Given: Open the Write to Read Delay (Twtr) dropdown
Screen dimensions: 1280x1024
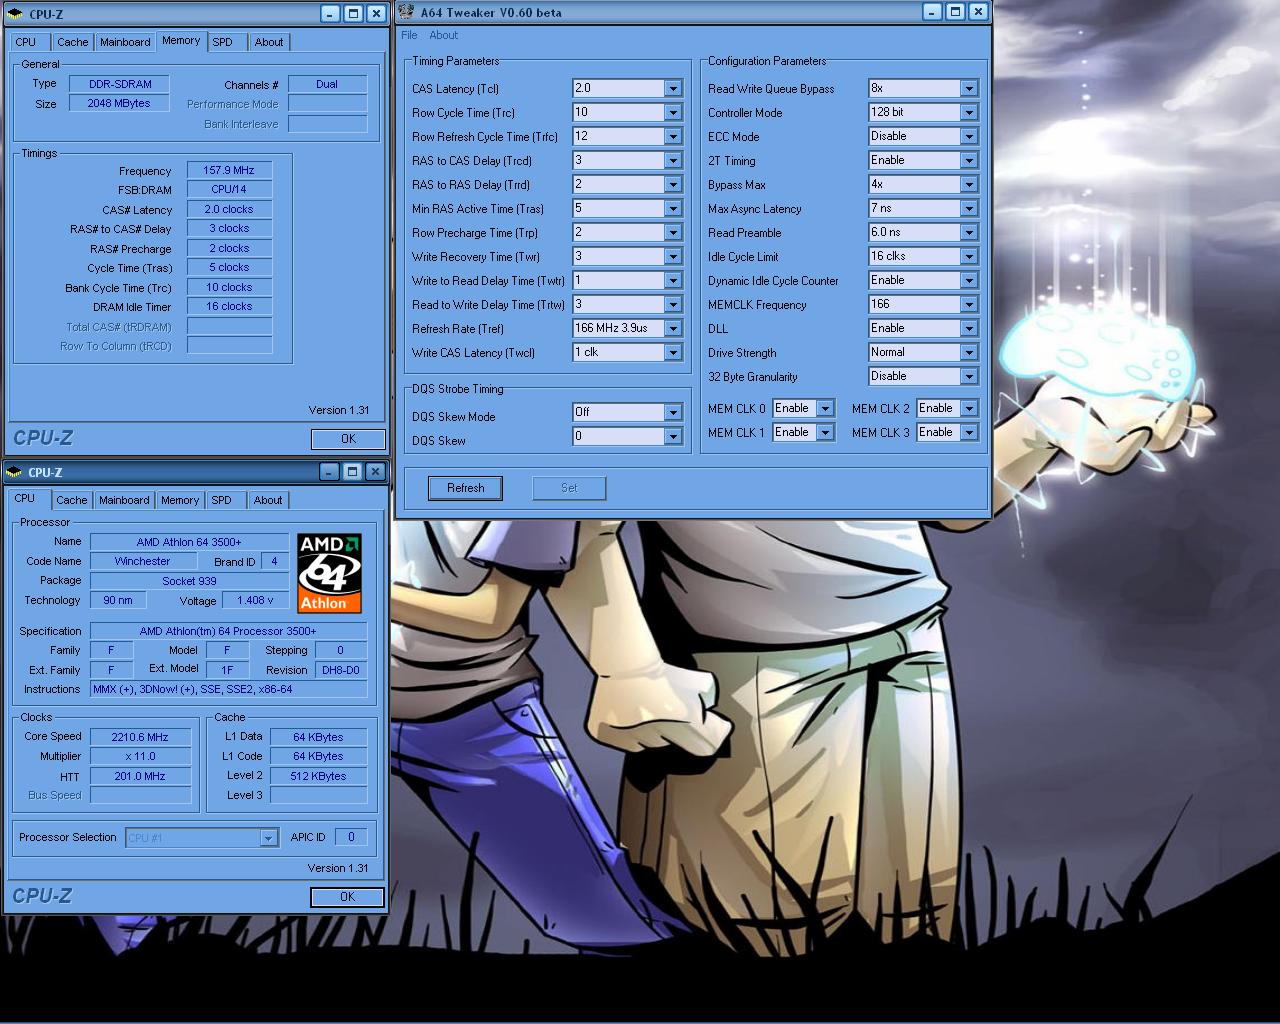Looking at the screenshot, I should (x=673, y=280).
